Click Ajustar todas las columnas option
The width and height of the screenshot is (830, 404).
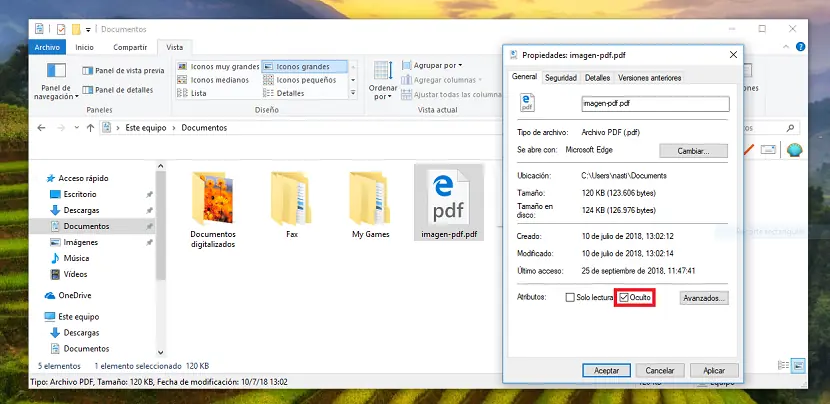pyautogui.click(x=452, y=95)
